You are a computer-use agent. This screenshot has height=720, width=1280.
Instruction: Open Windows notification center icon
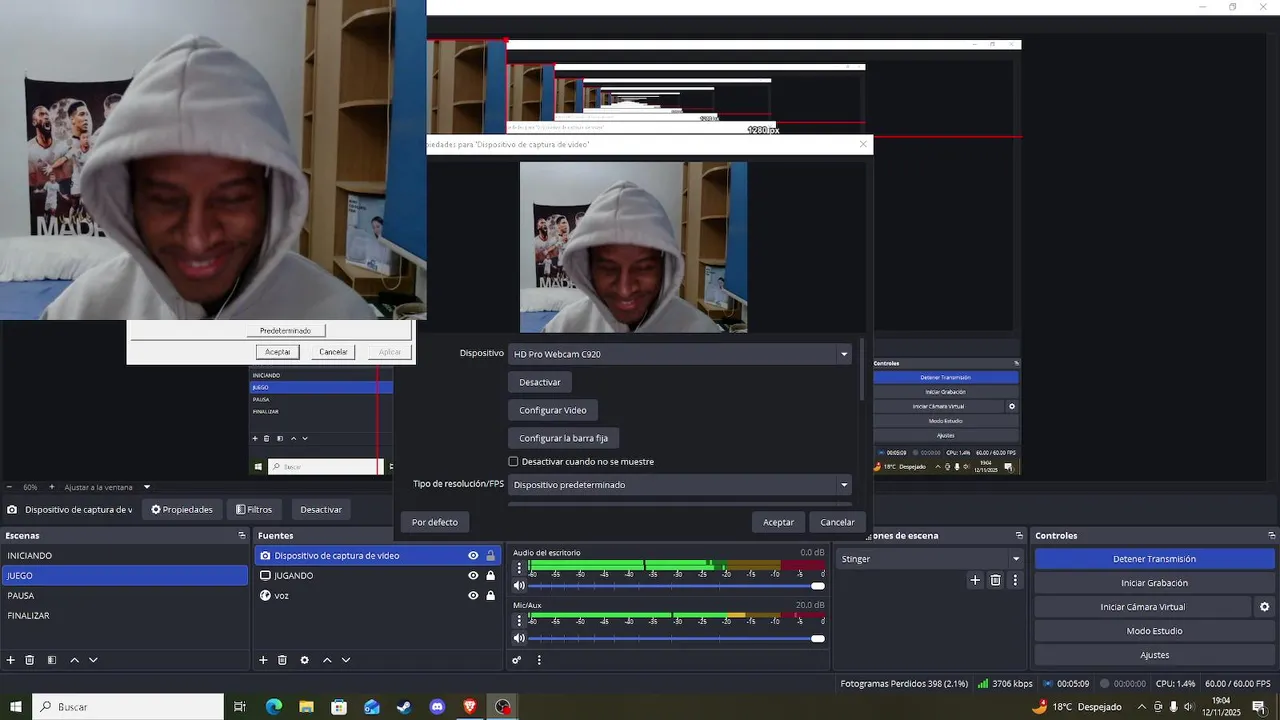(x=1258, y=707)
